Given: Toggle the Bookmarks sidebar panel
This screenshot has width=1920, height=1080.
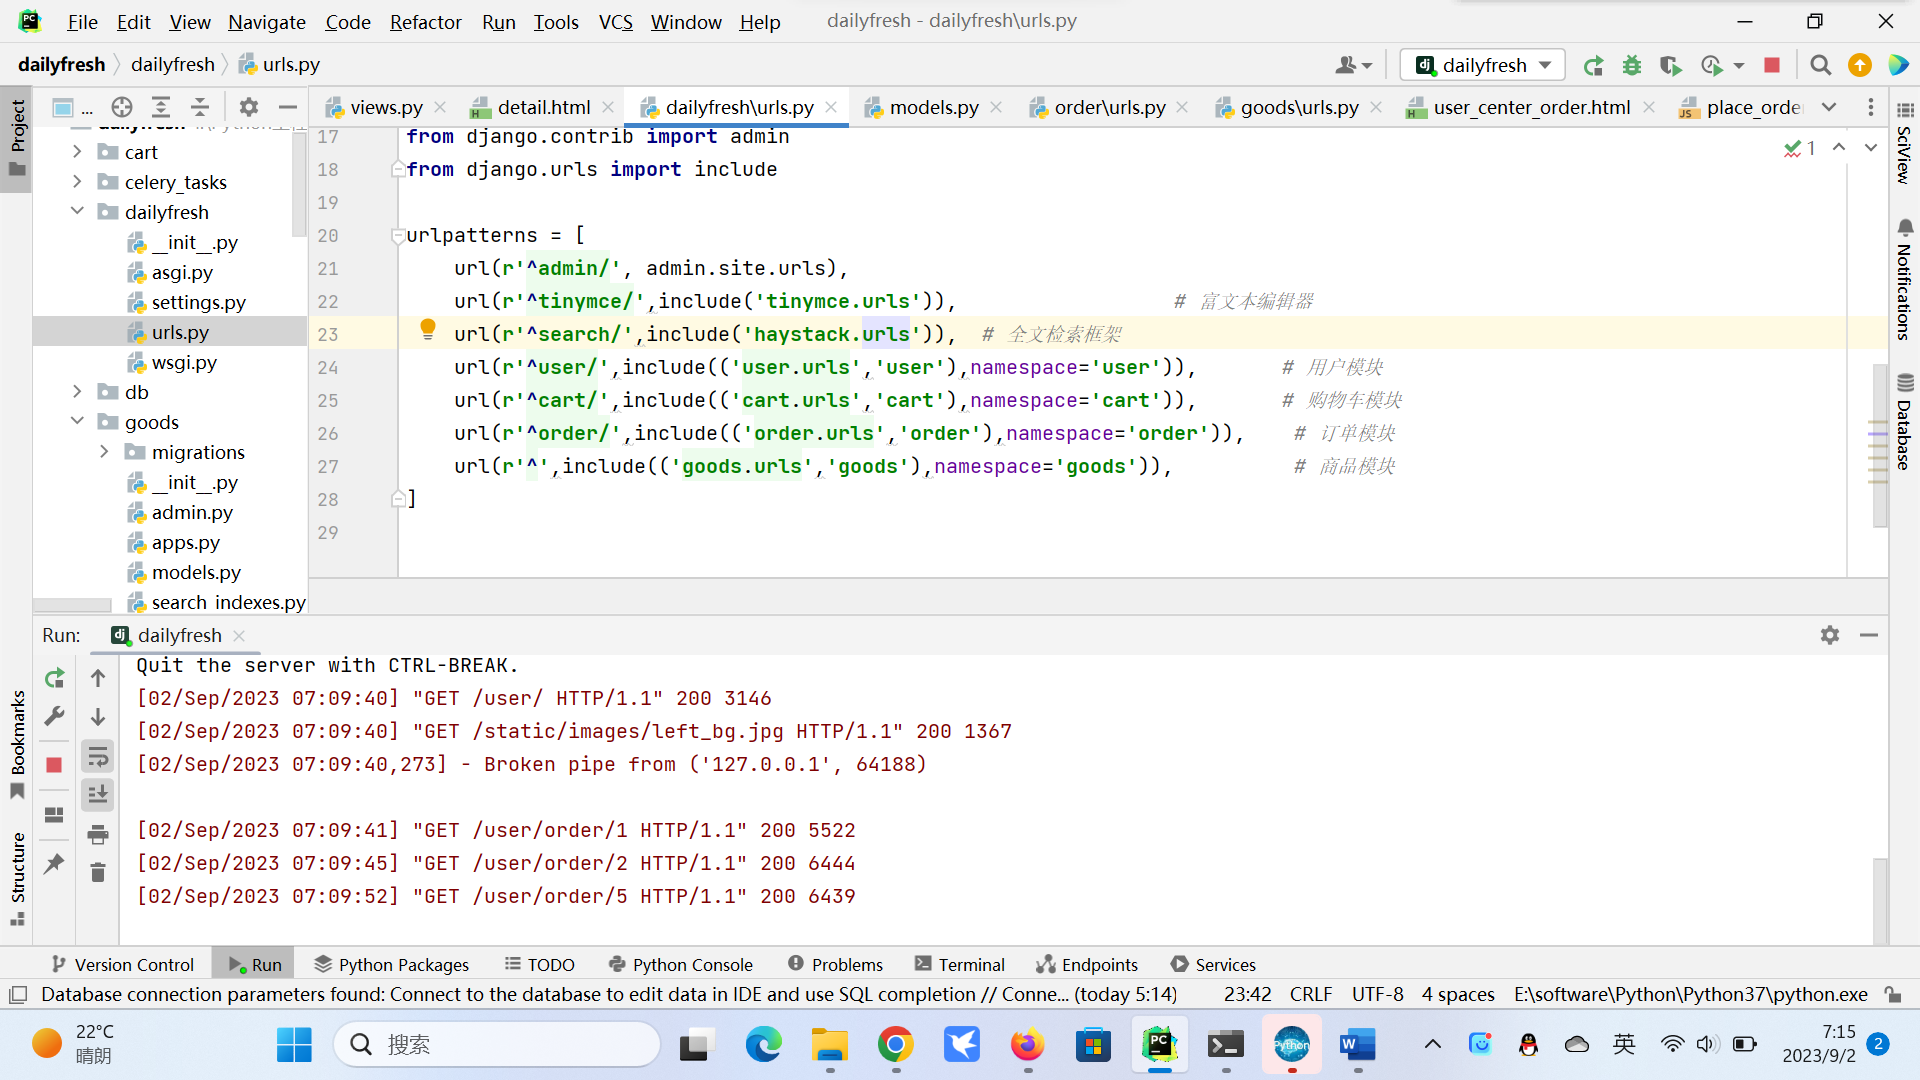Looking at the screenshot, I should 17,744.
